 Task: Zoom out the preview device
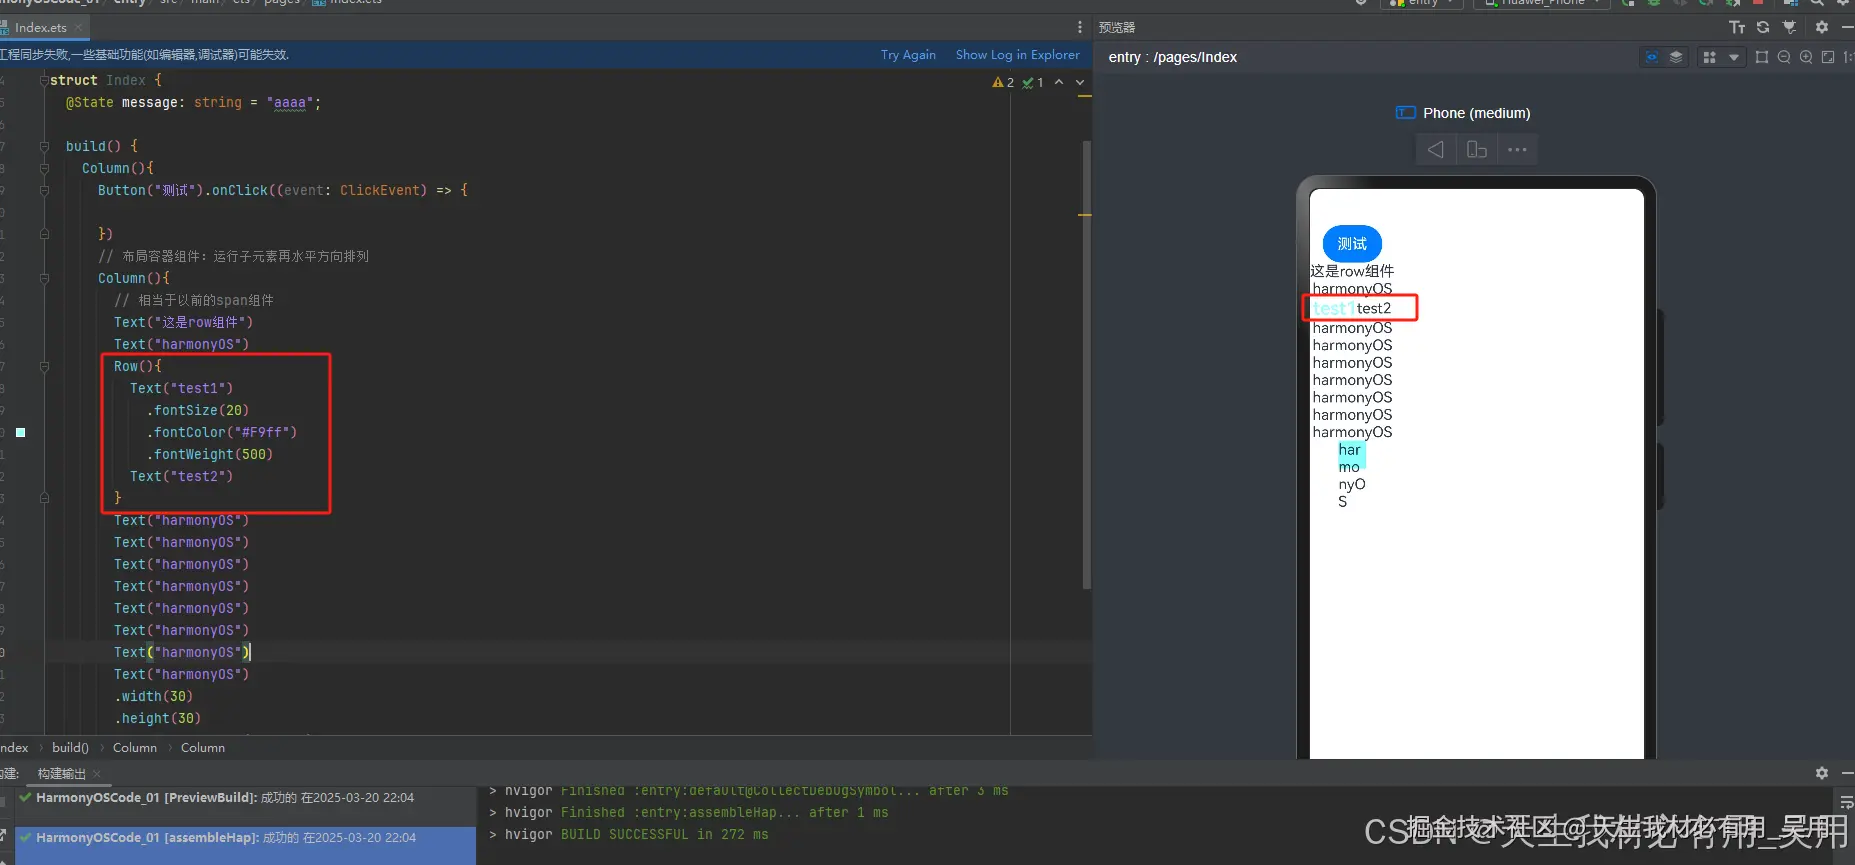(1784, 57)
